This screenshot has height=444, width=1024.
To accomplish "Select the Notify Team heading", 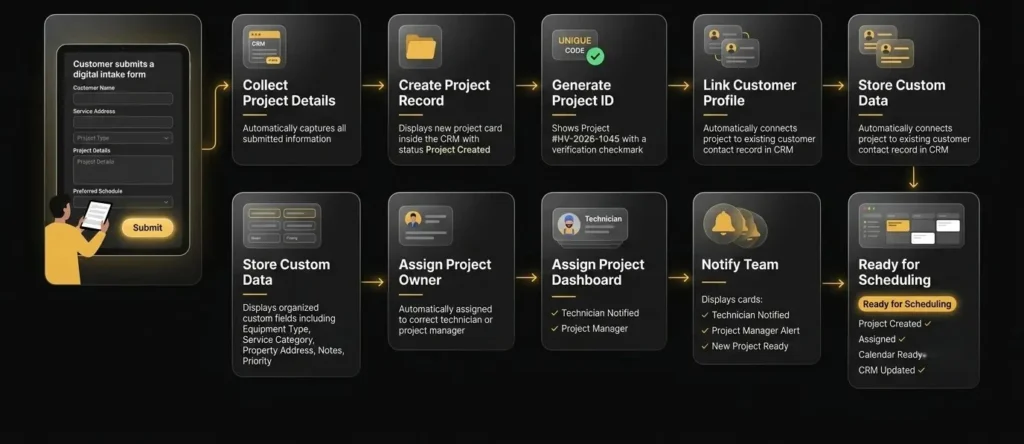I will pyautogui.click(x=739, y=264).
